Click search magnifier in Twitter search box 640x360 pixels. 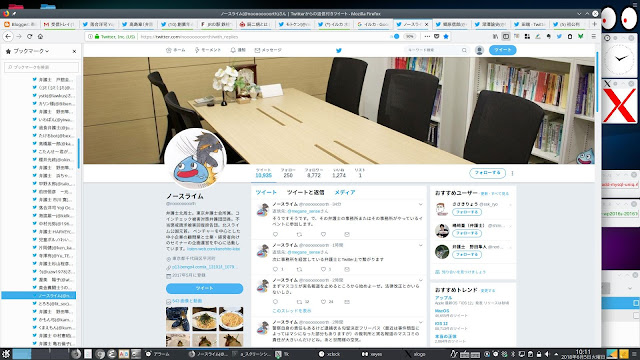[x=464, y=50]
